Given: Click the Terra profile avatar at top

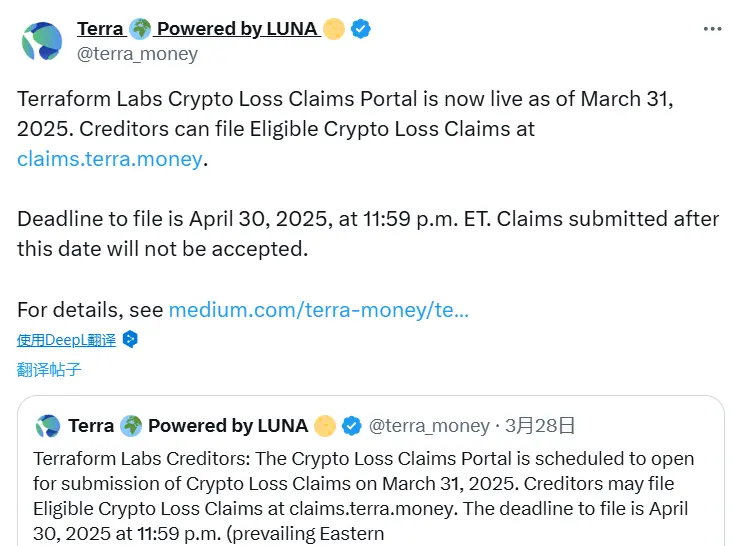Looking at the screenshot, I should pyautogui.click(x=42, y=40).
